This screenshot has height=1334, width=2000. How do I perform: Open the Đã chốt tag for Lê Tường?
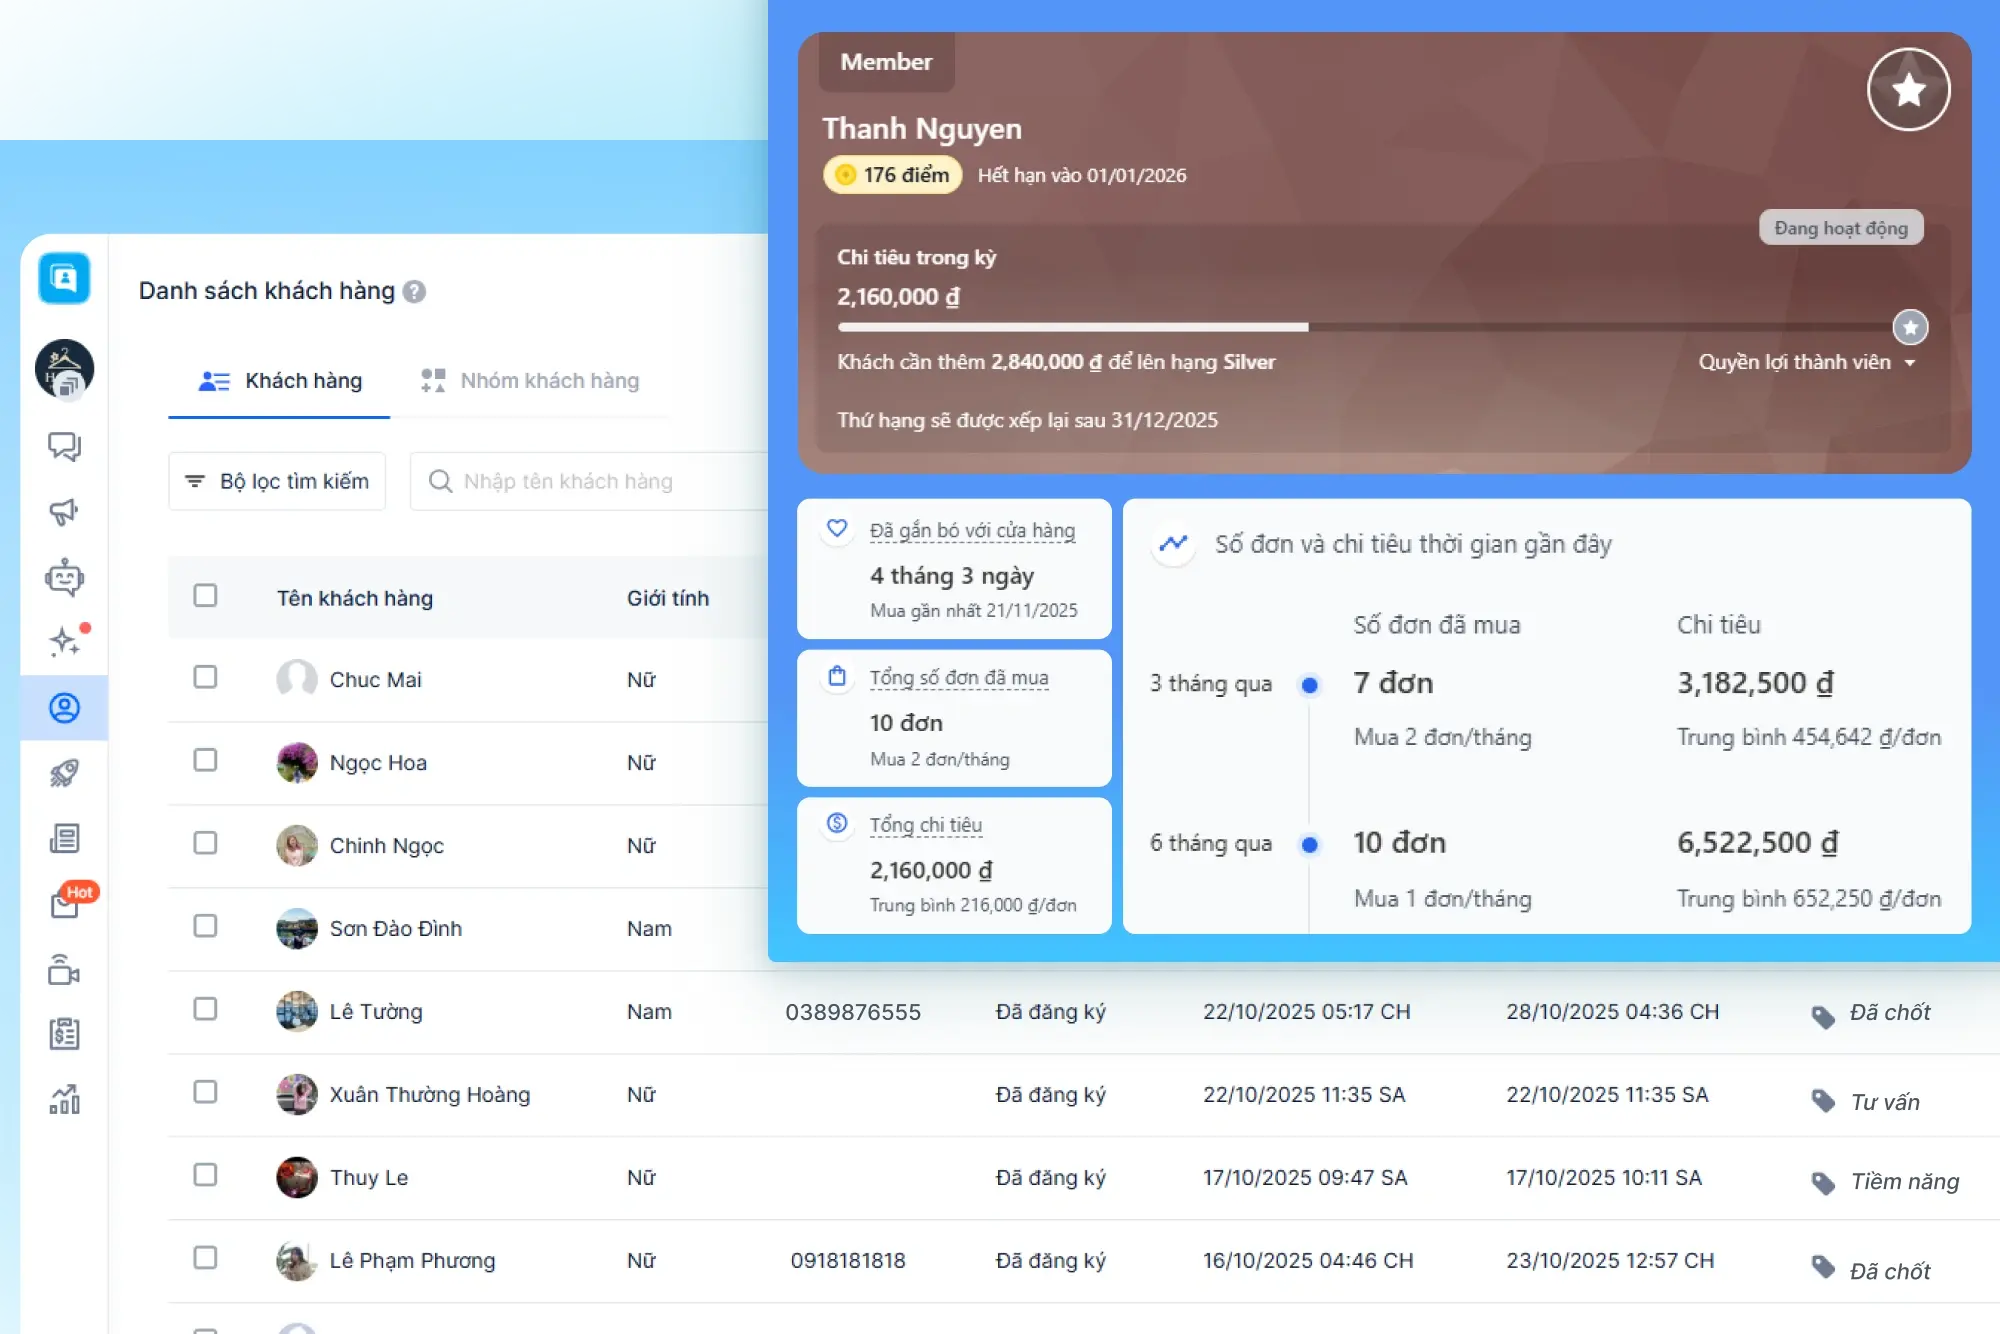pos(1888,1013)
